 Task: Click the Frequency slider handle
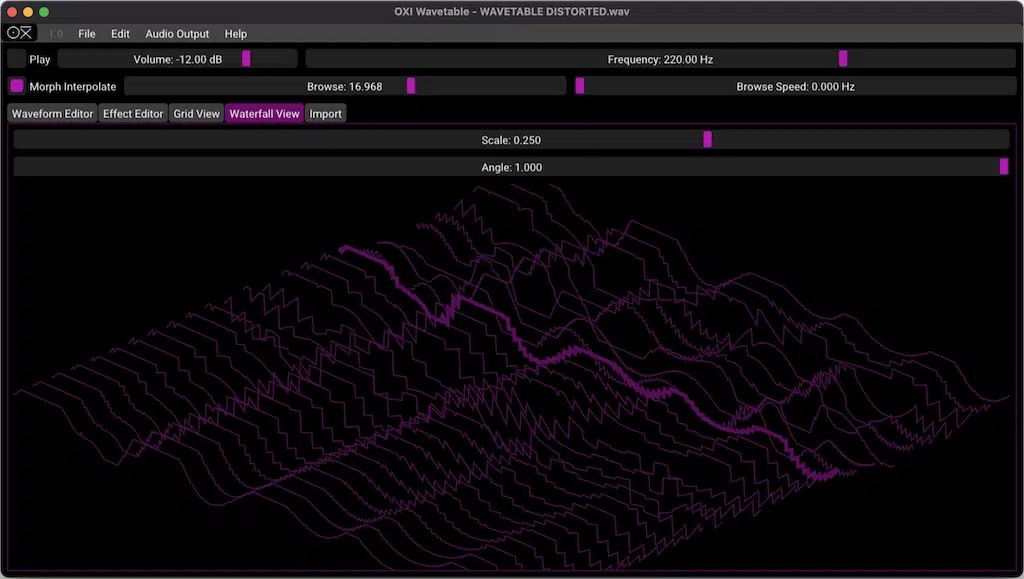point(843,59)
